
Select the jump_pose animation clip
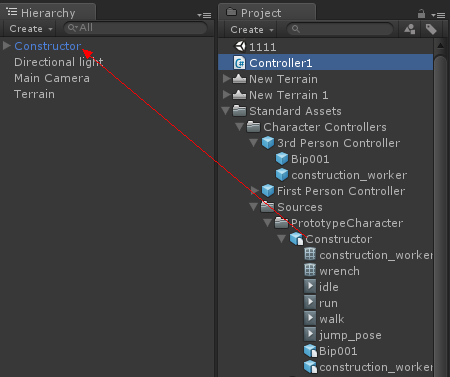350,335
